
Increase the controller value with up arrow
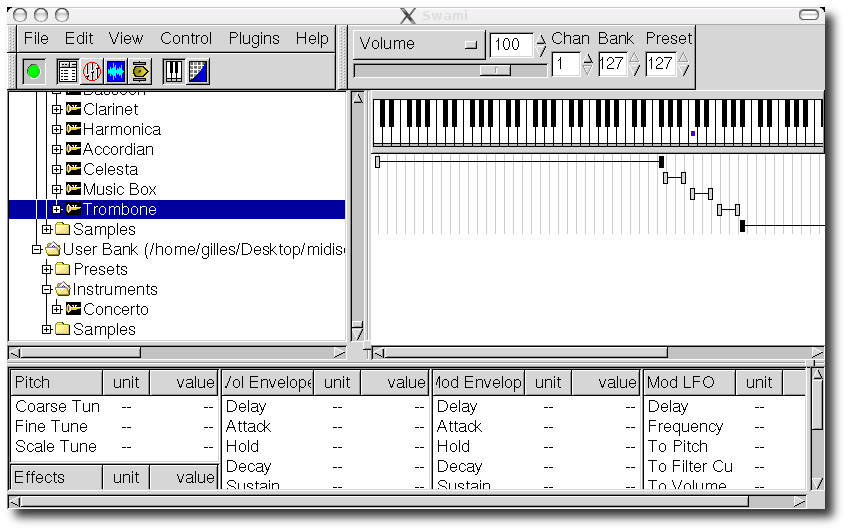pos(540,38)
